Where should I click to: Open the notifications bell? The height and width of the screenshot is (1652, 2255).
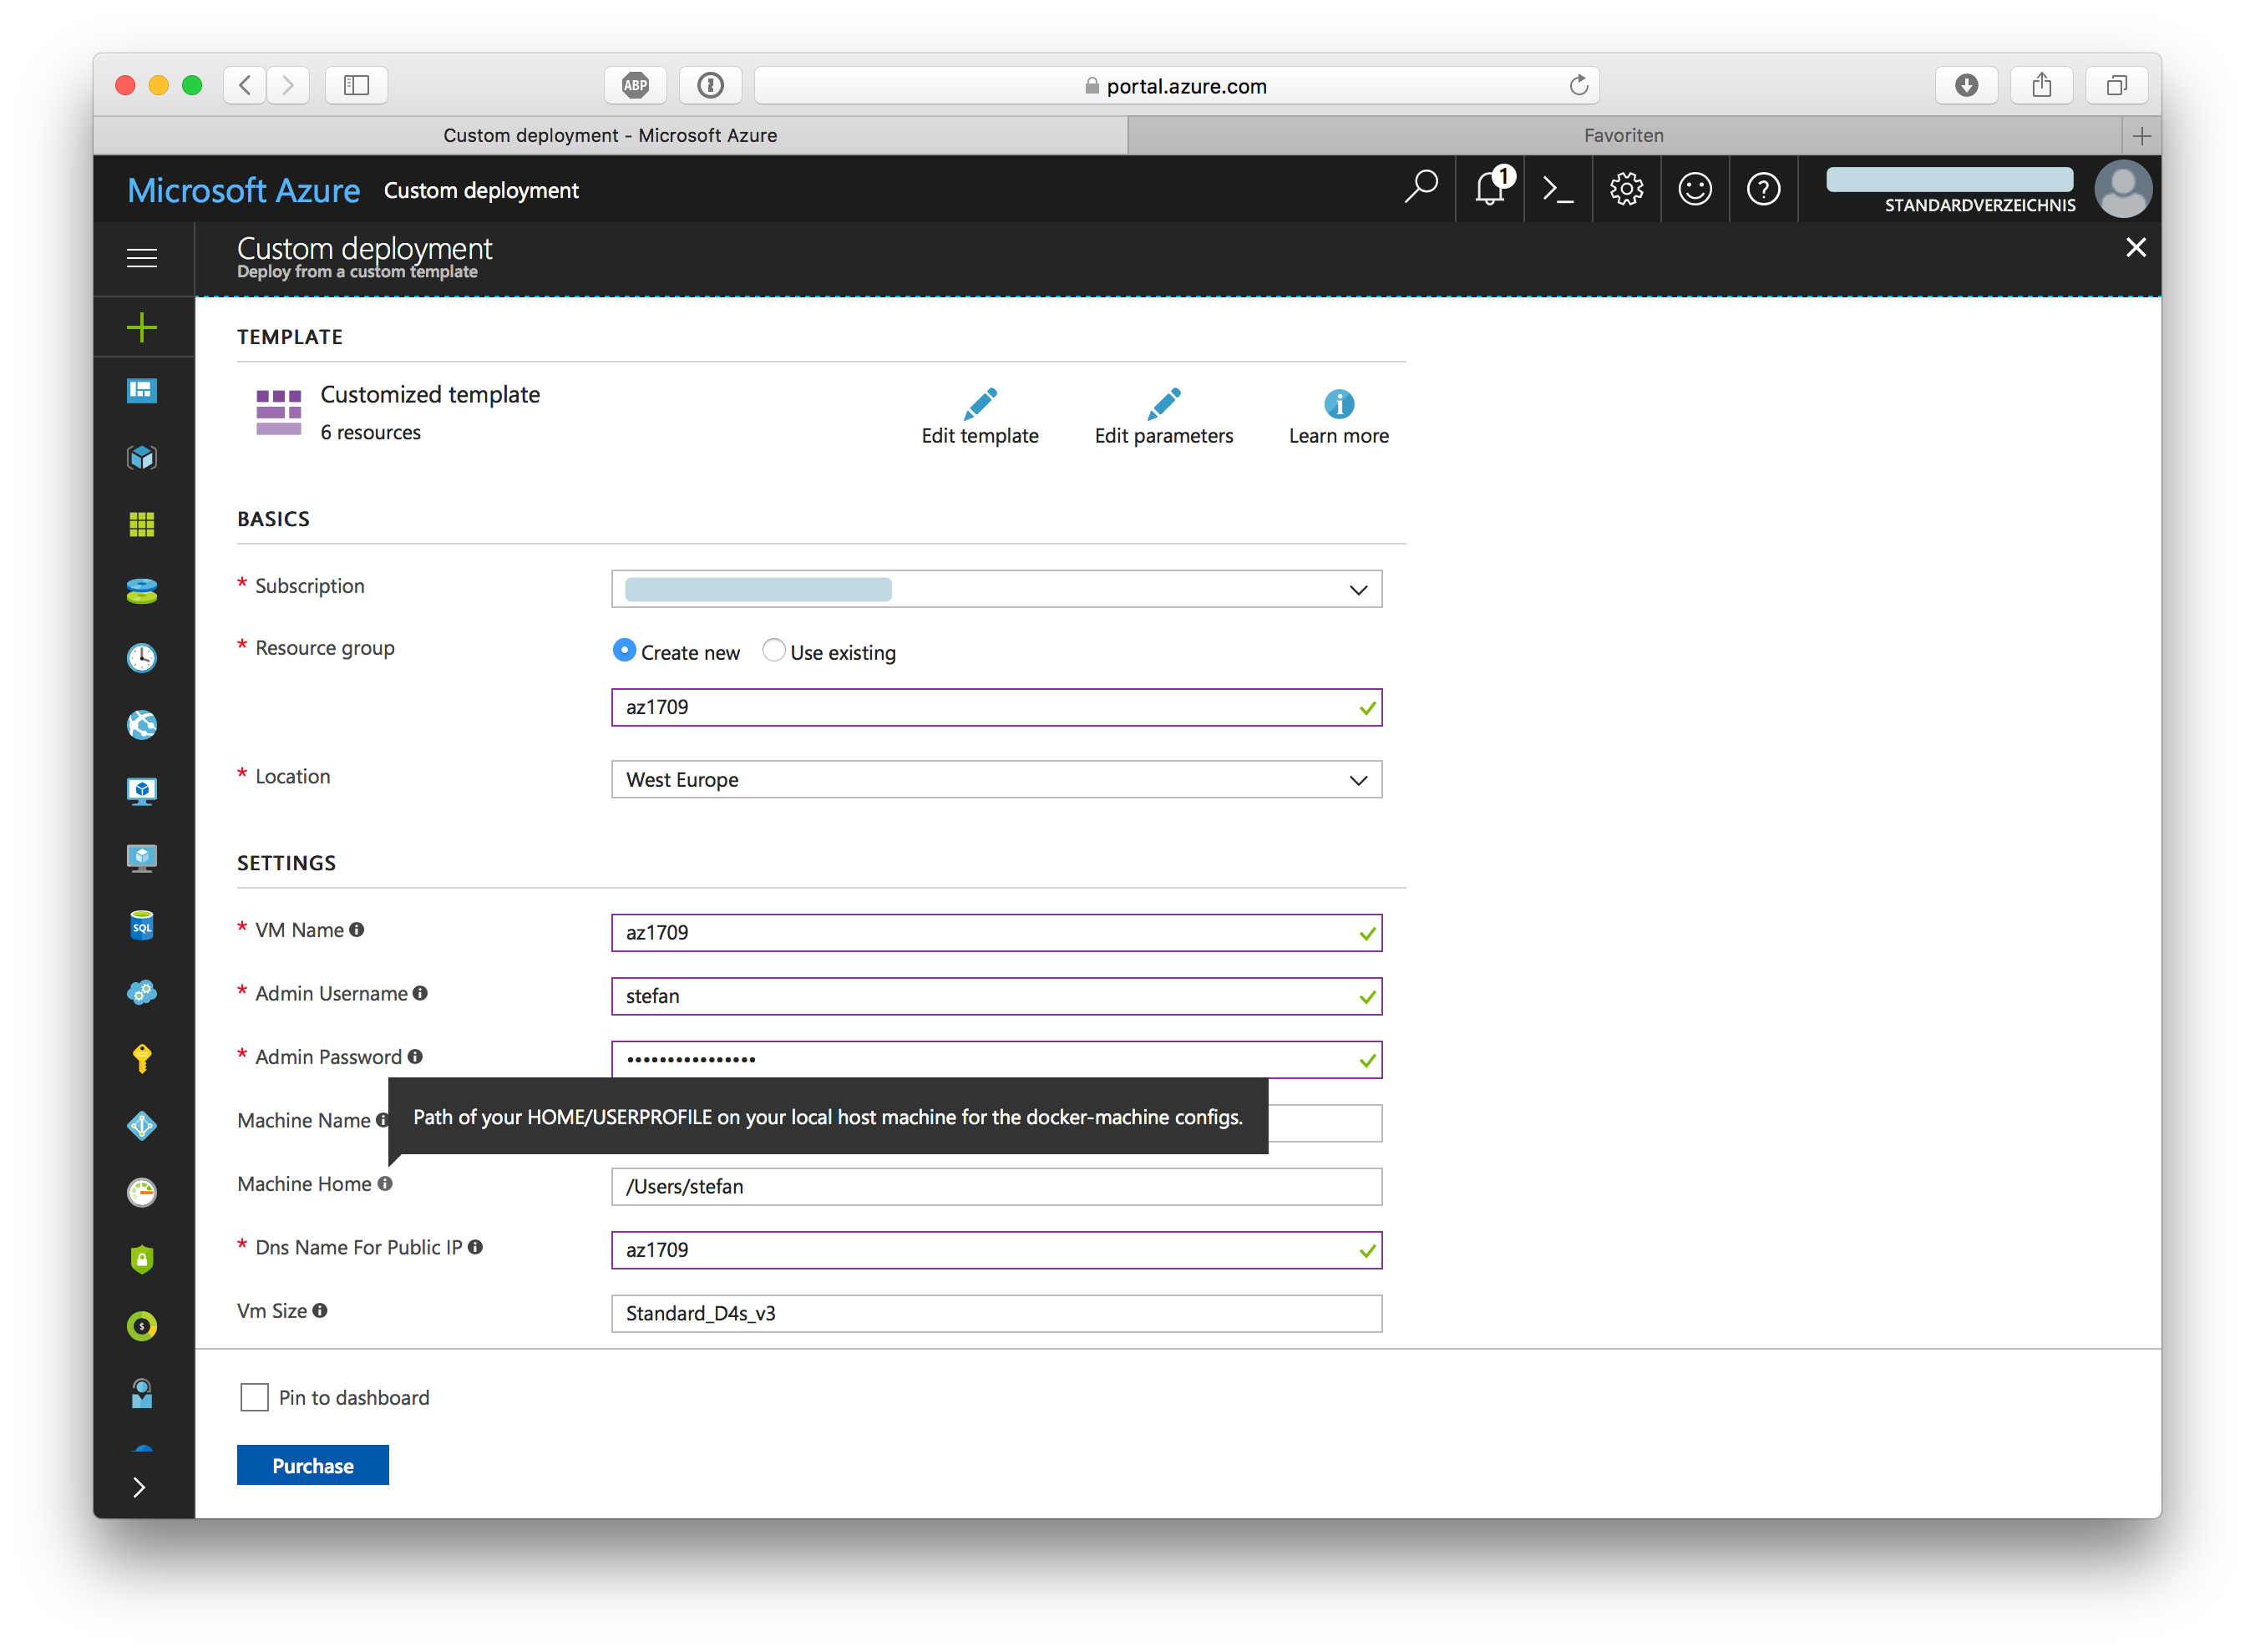point(1490,189)
